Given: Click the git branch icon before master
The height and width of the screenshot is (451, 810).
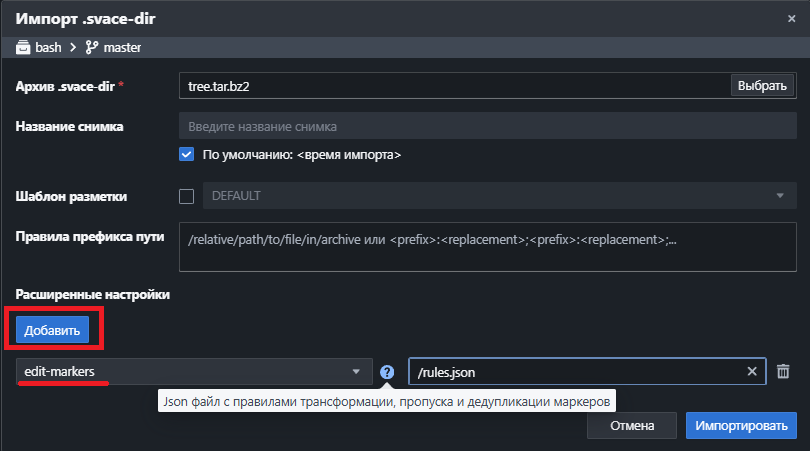Looking at the screenshot, I should pos(93,47).
